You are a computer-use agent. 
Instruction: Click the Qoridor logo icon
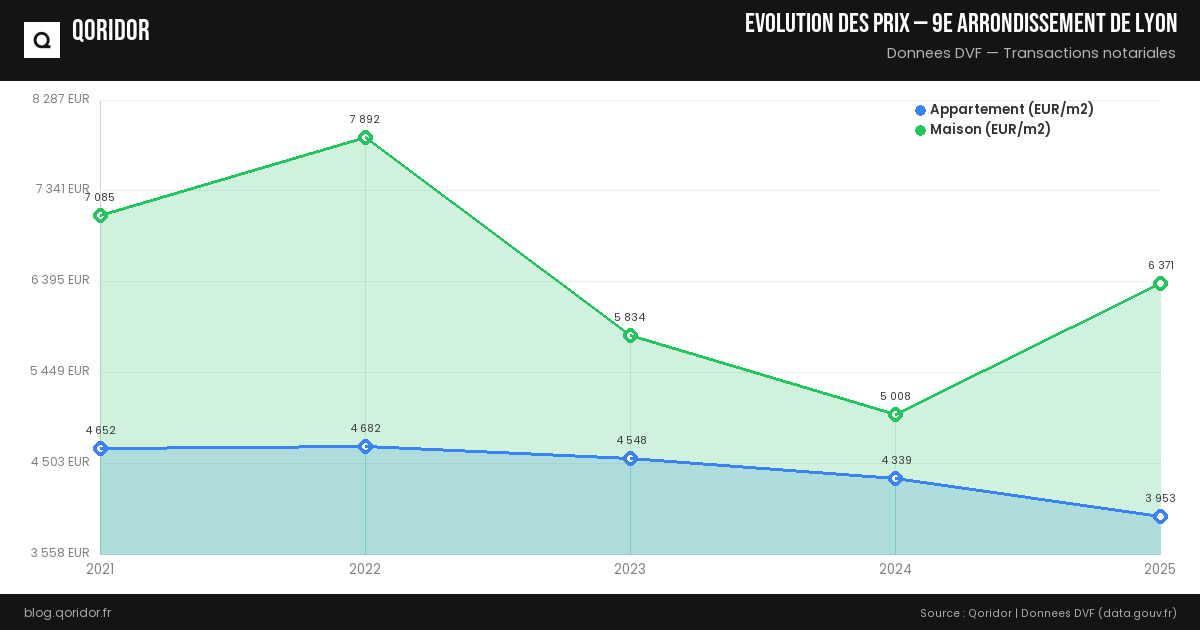pyautogui.click(x=42, y=40)
